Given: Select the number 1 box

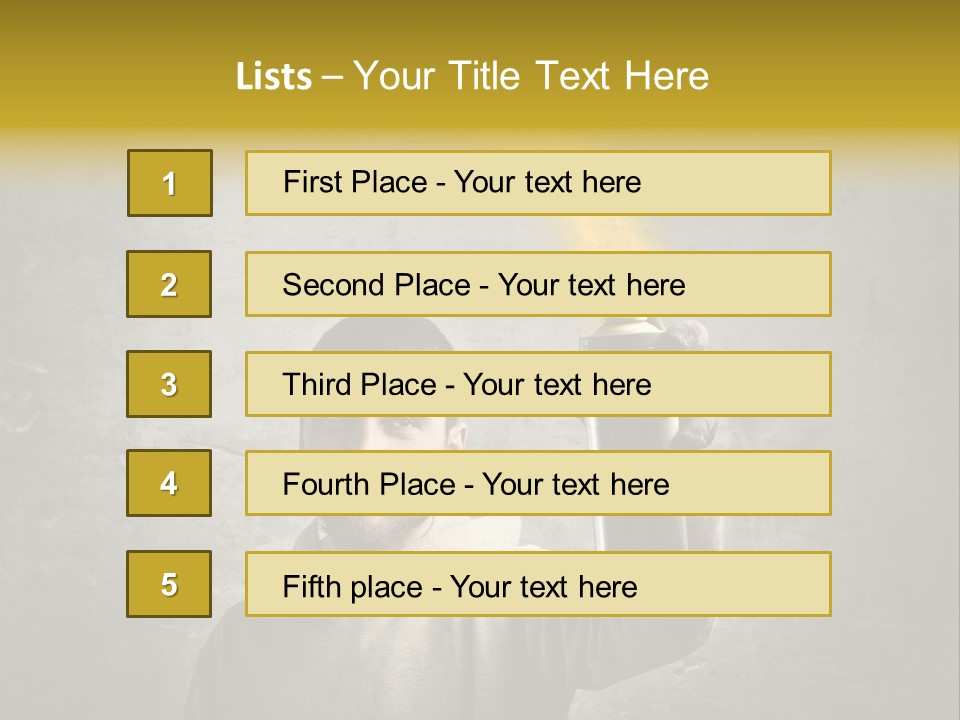Looking at the screenshot, I should (170, 183).
